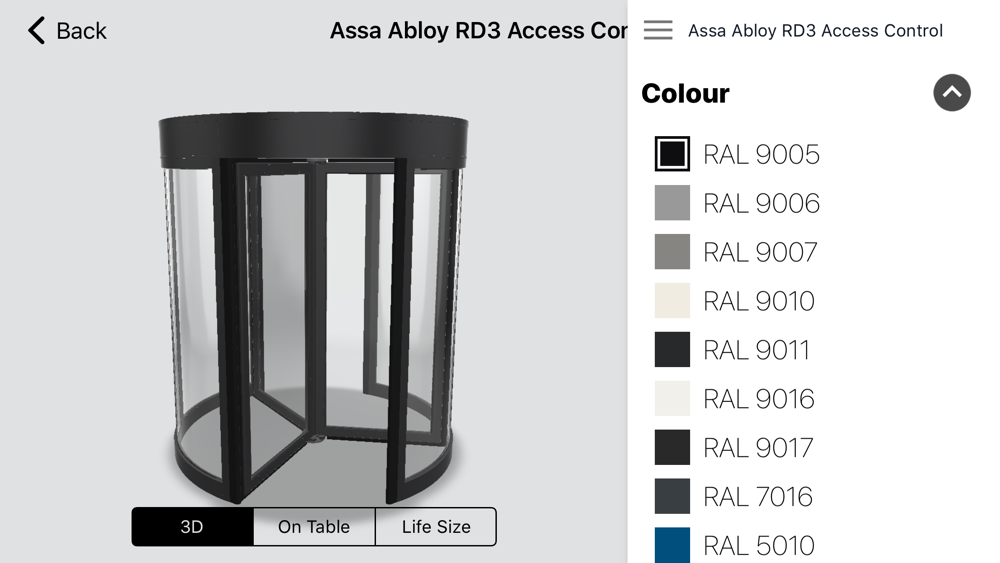The image size is (1000, 563).
Task: Select the RAL 9005 black swatch
Action: click(672, 154)
